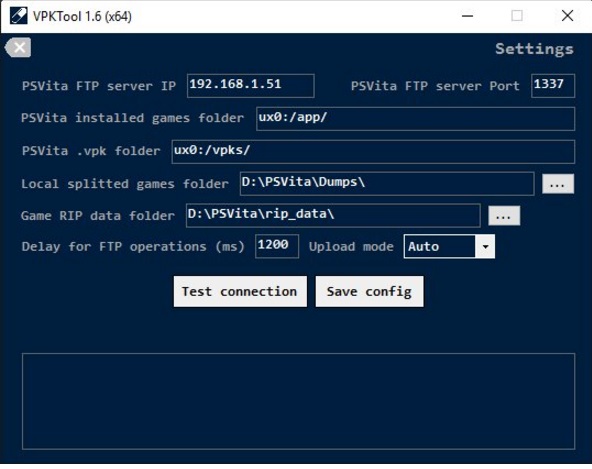Browse for Game RIP data folder
592x469 pixels.
(504, 216)
